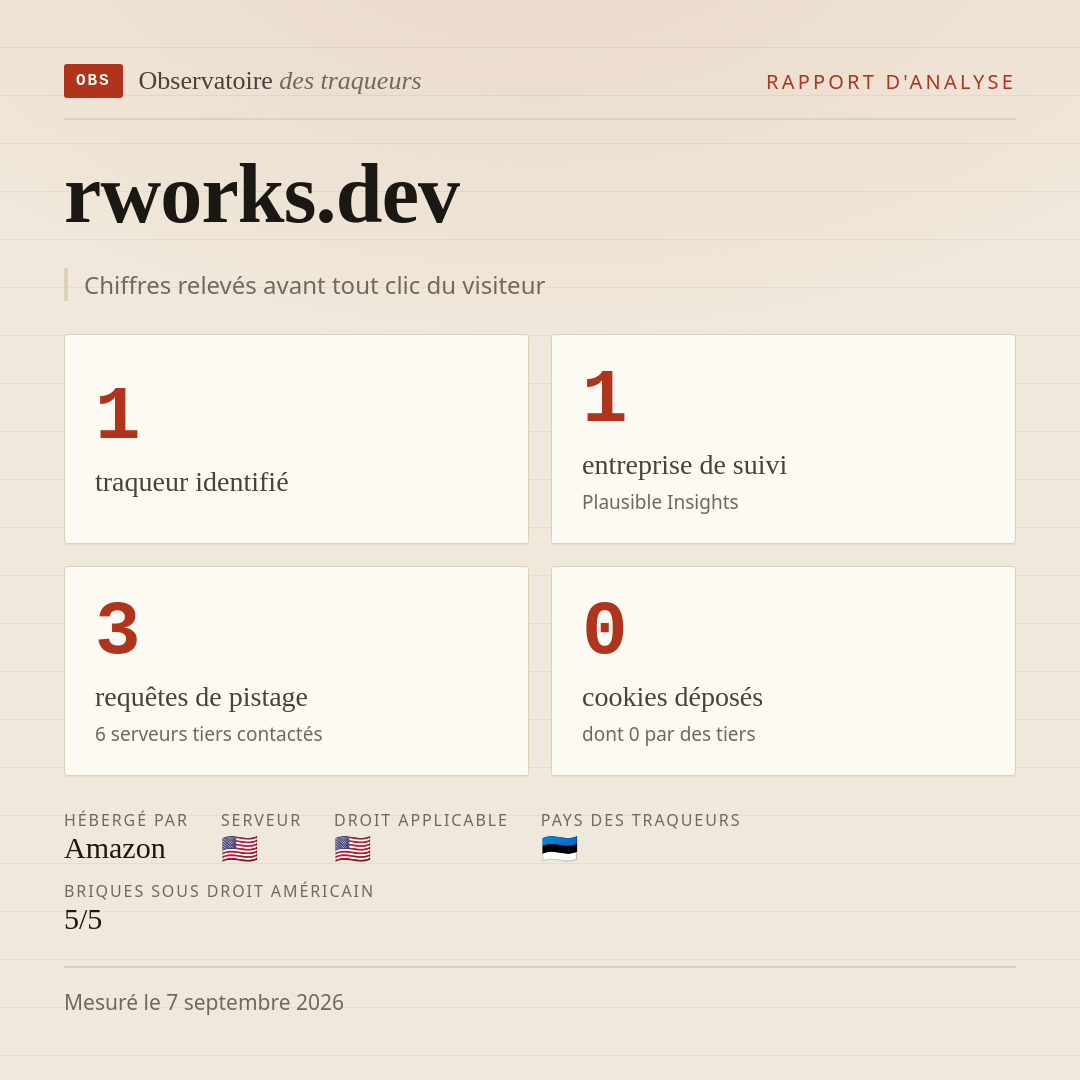This screenshot has height=1080, width=1080.
Task: Select the rworks.dev domain heading
Action: [262, 194]
